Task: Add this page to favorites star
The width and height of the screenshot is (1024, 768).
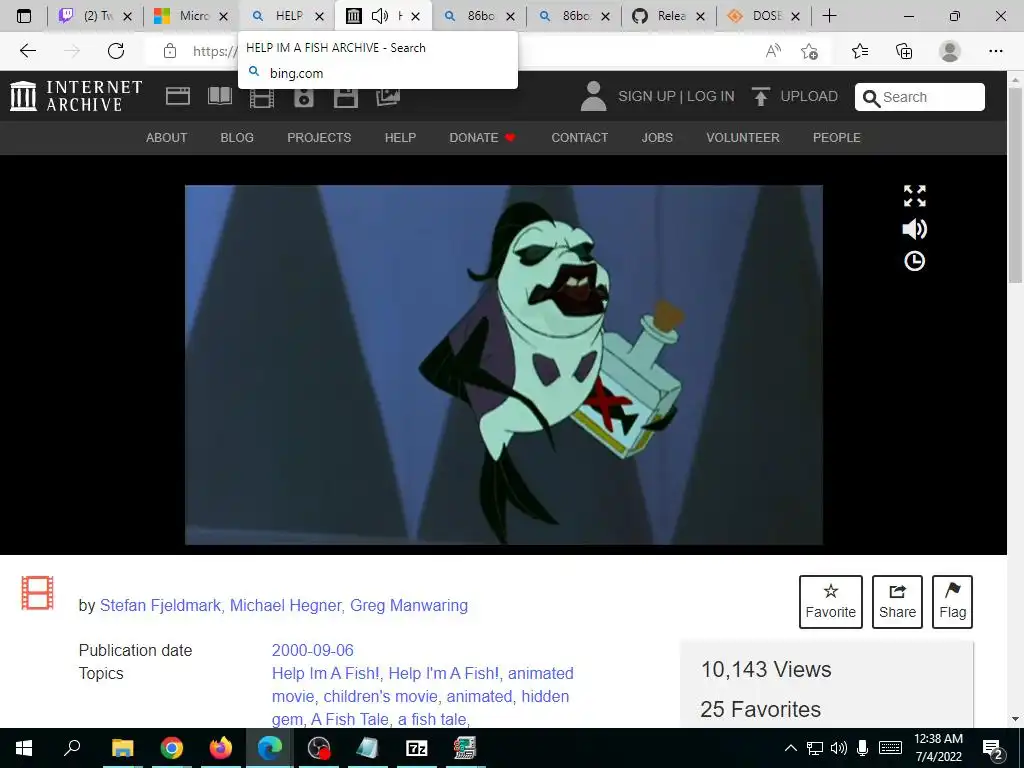Action: coord(810,51)
